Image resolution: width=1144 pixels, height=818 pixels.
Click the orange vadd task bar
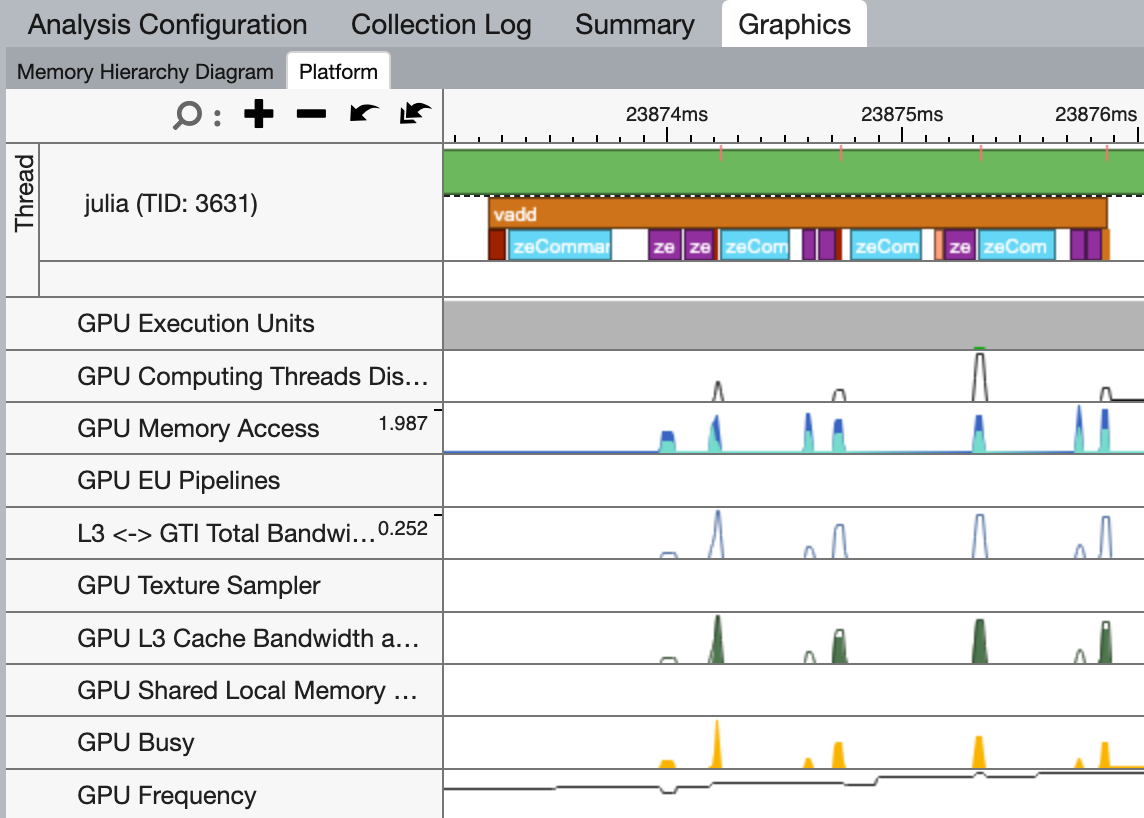point(797,214)
